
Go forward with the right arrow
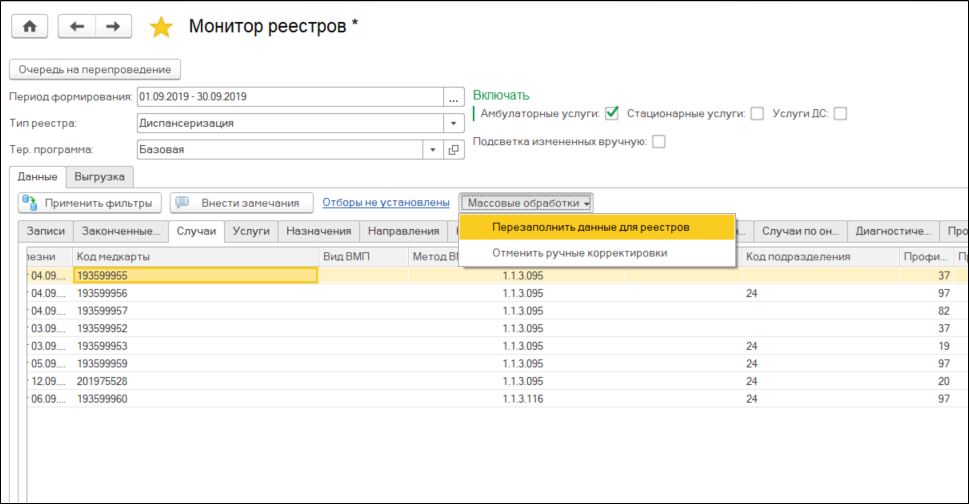click(x=113, y=27)
